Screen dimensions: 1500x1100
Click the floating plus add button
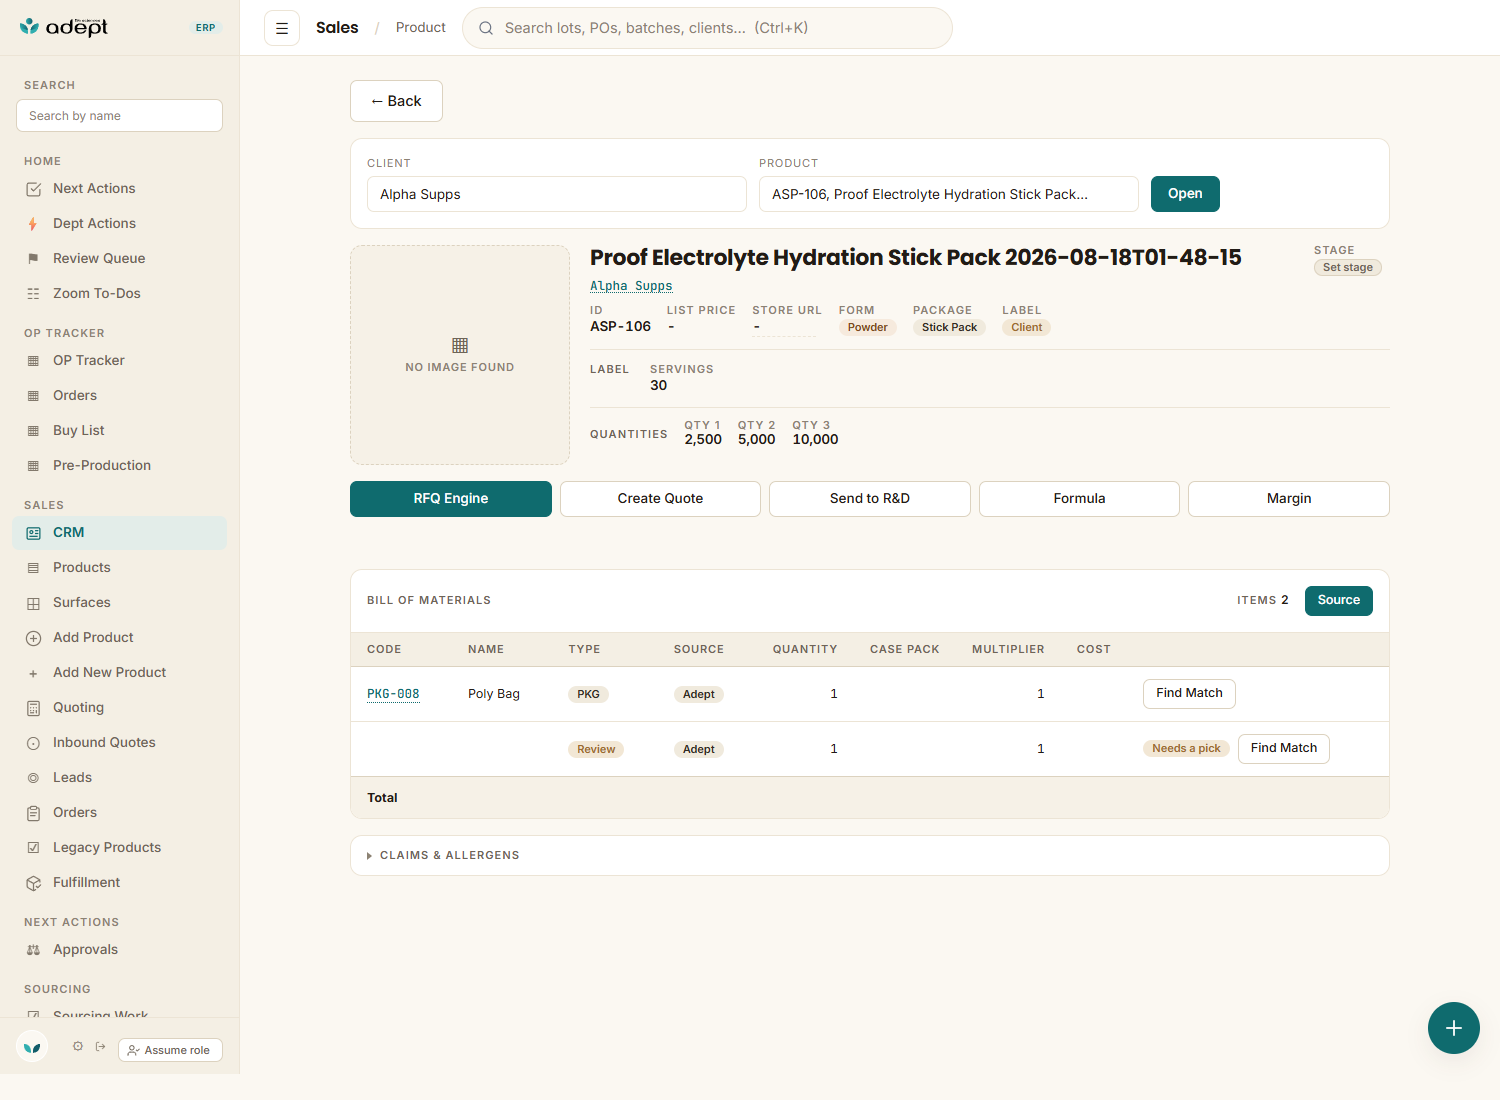pyautogui.click(x=1453, y=1028)
